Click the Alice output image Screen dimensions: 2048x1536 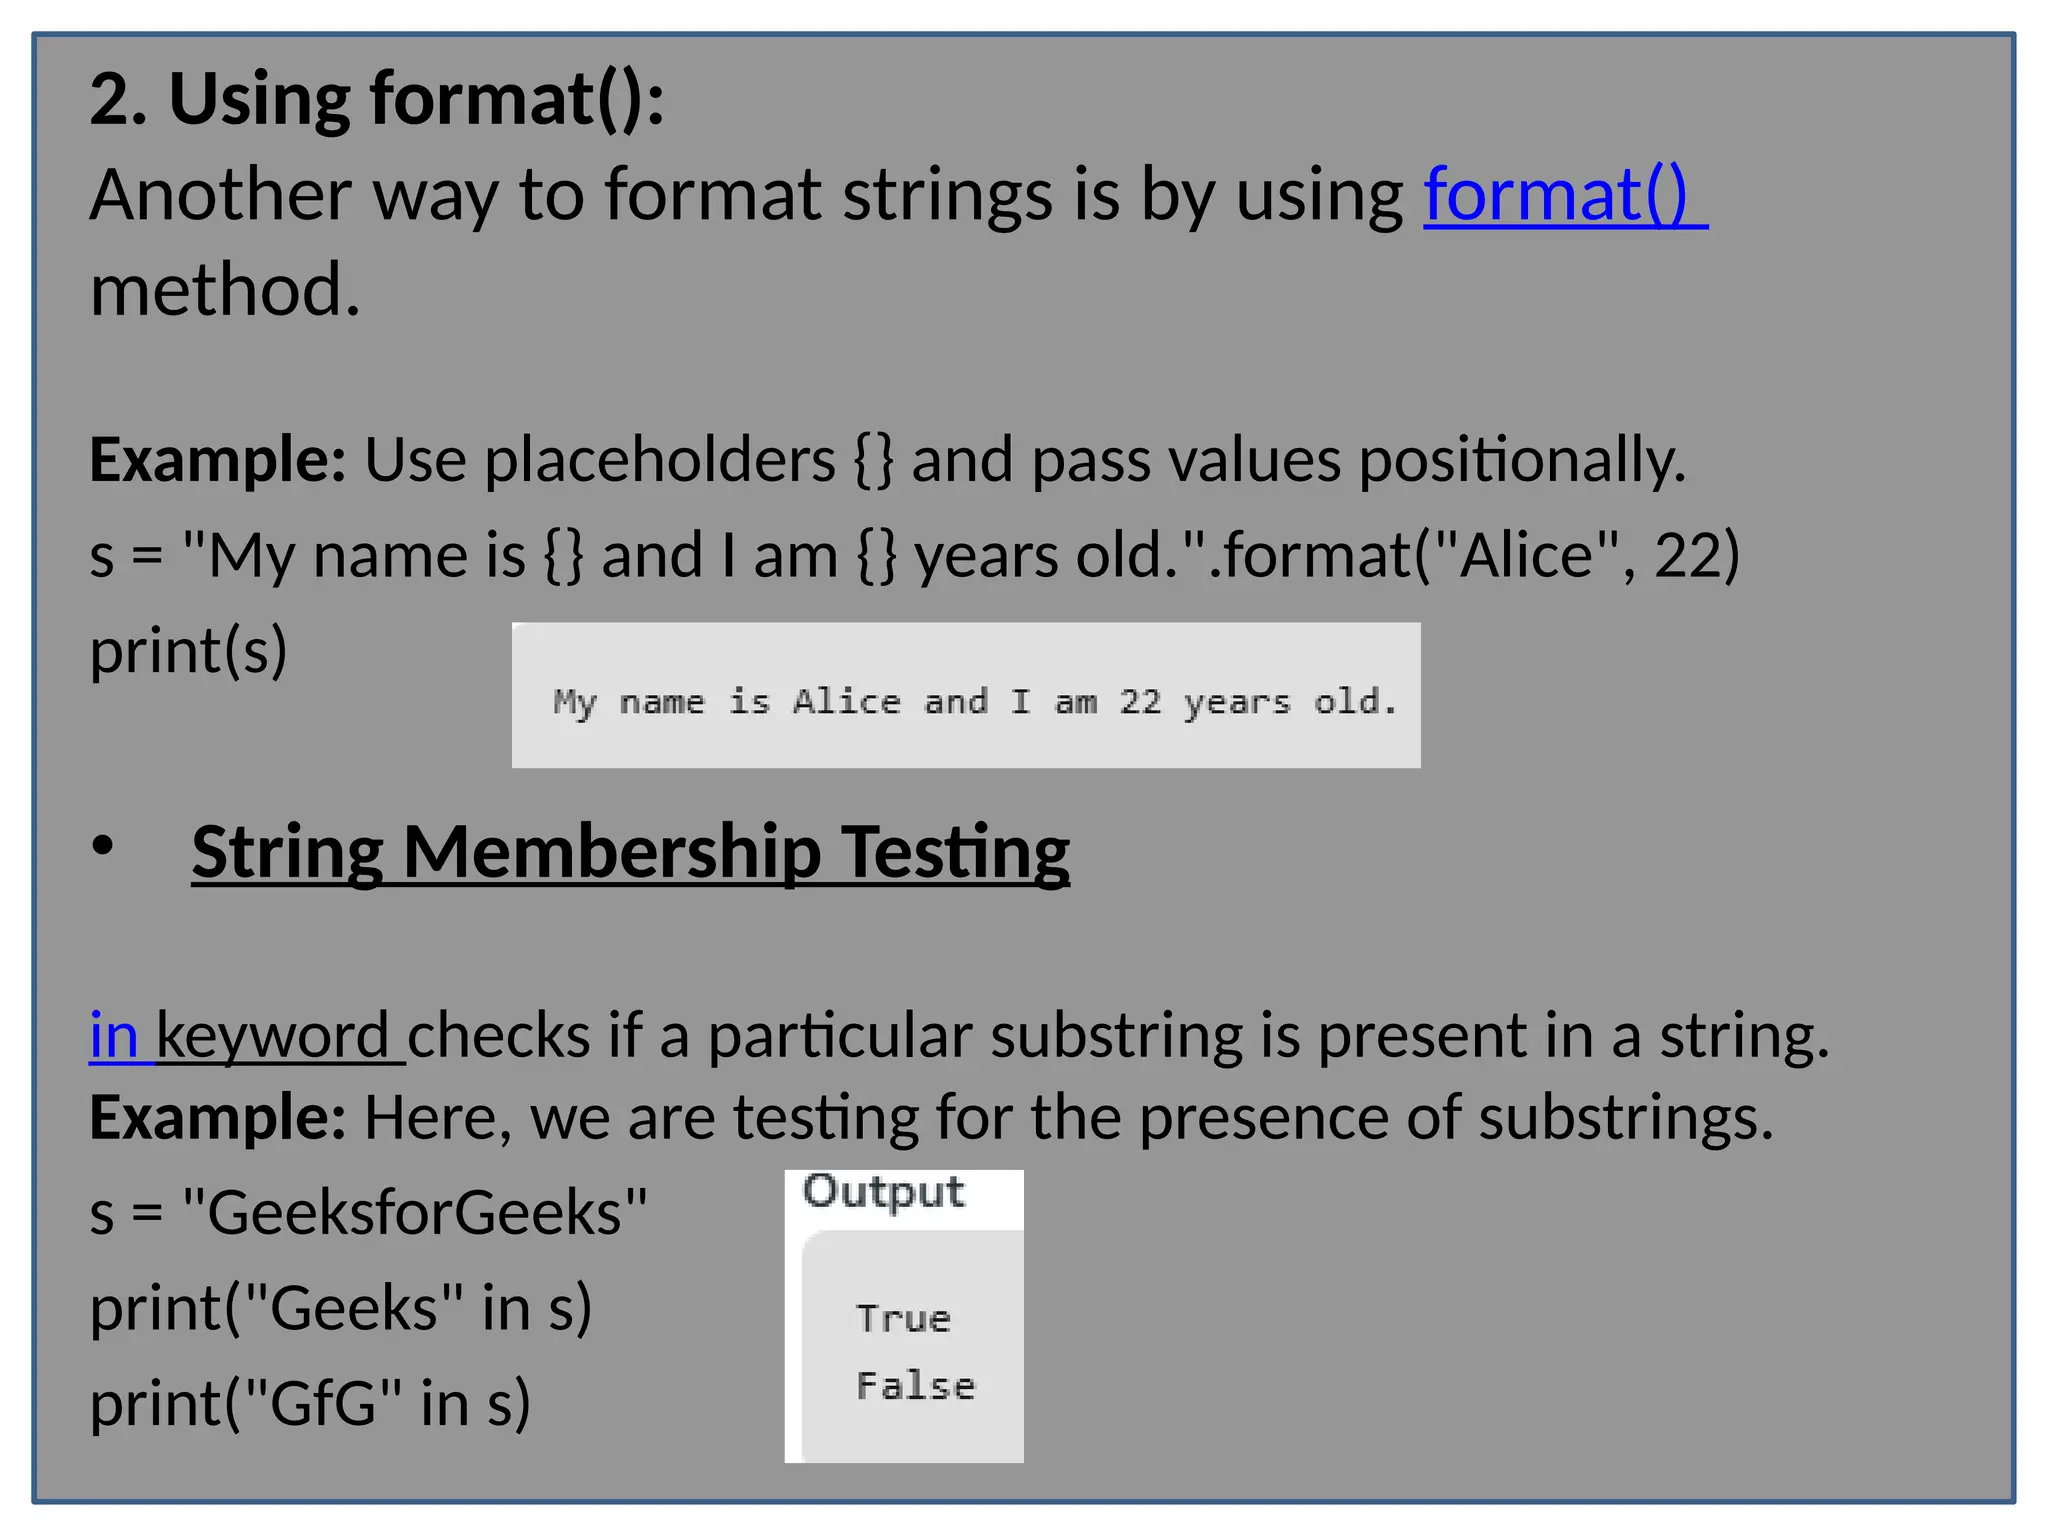click(x=965, y=696)
